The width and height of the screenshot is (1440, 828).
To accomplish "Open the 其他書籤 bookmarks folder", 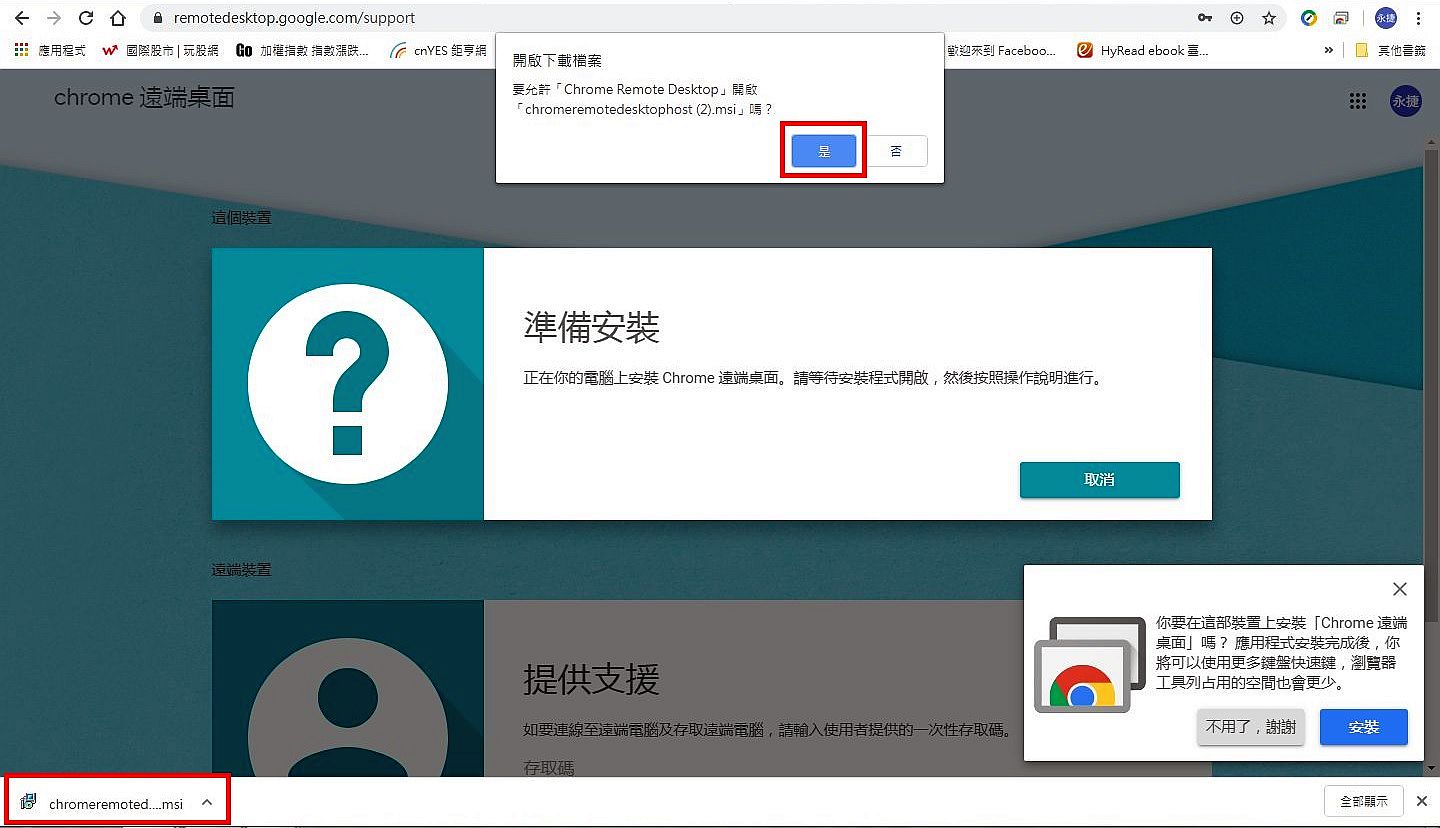I will 1390,50.
